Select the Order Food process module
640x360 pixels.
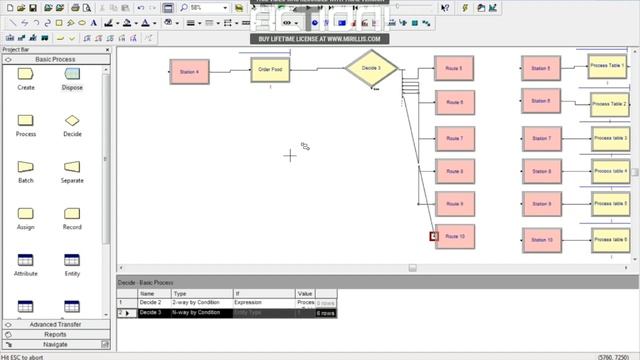[270, 70]
